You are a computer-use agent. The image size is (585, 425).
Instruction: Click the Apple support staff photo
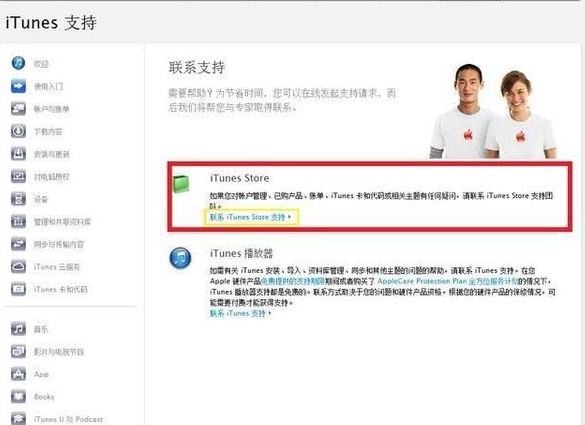click(x=493, y=111)
